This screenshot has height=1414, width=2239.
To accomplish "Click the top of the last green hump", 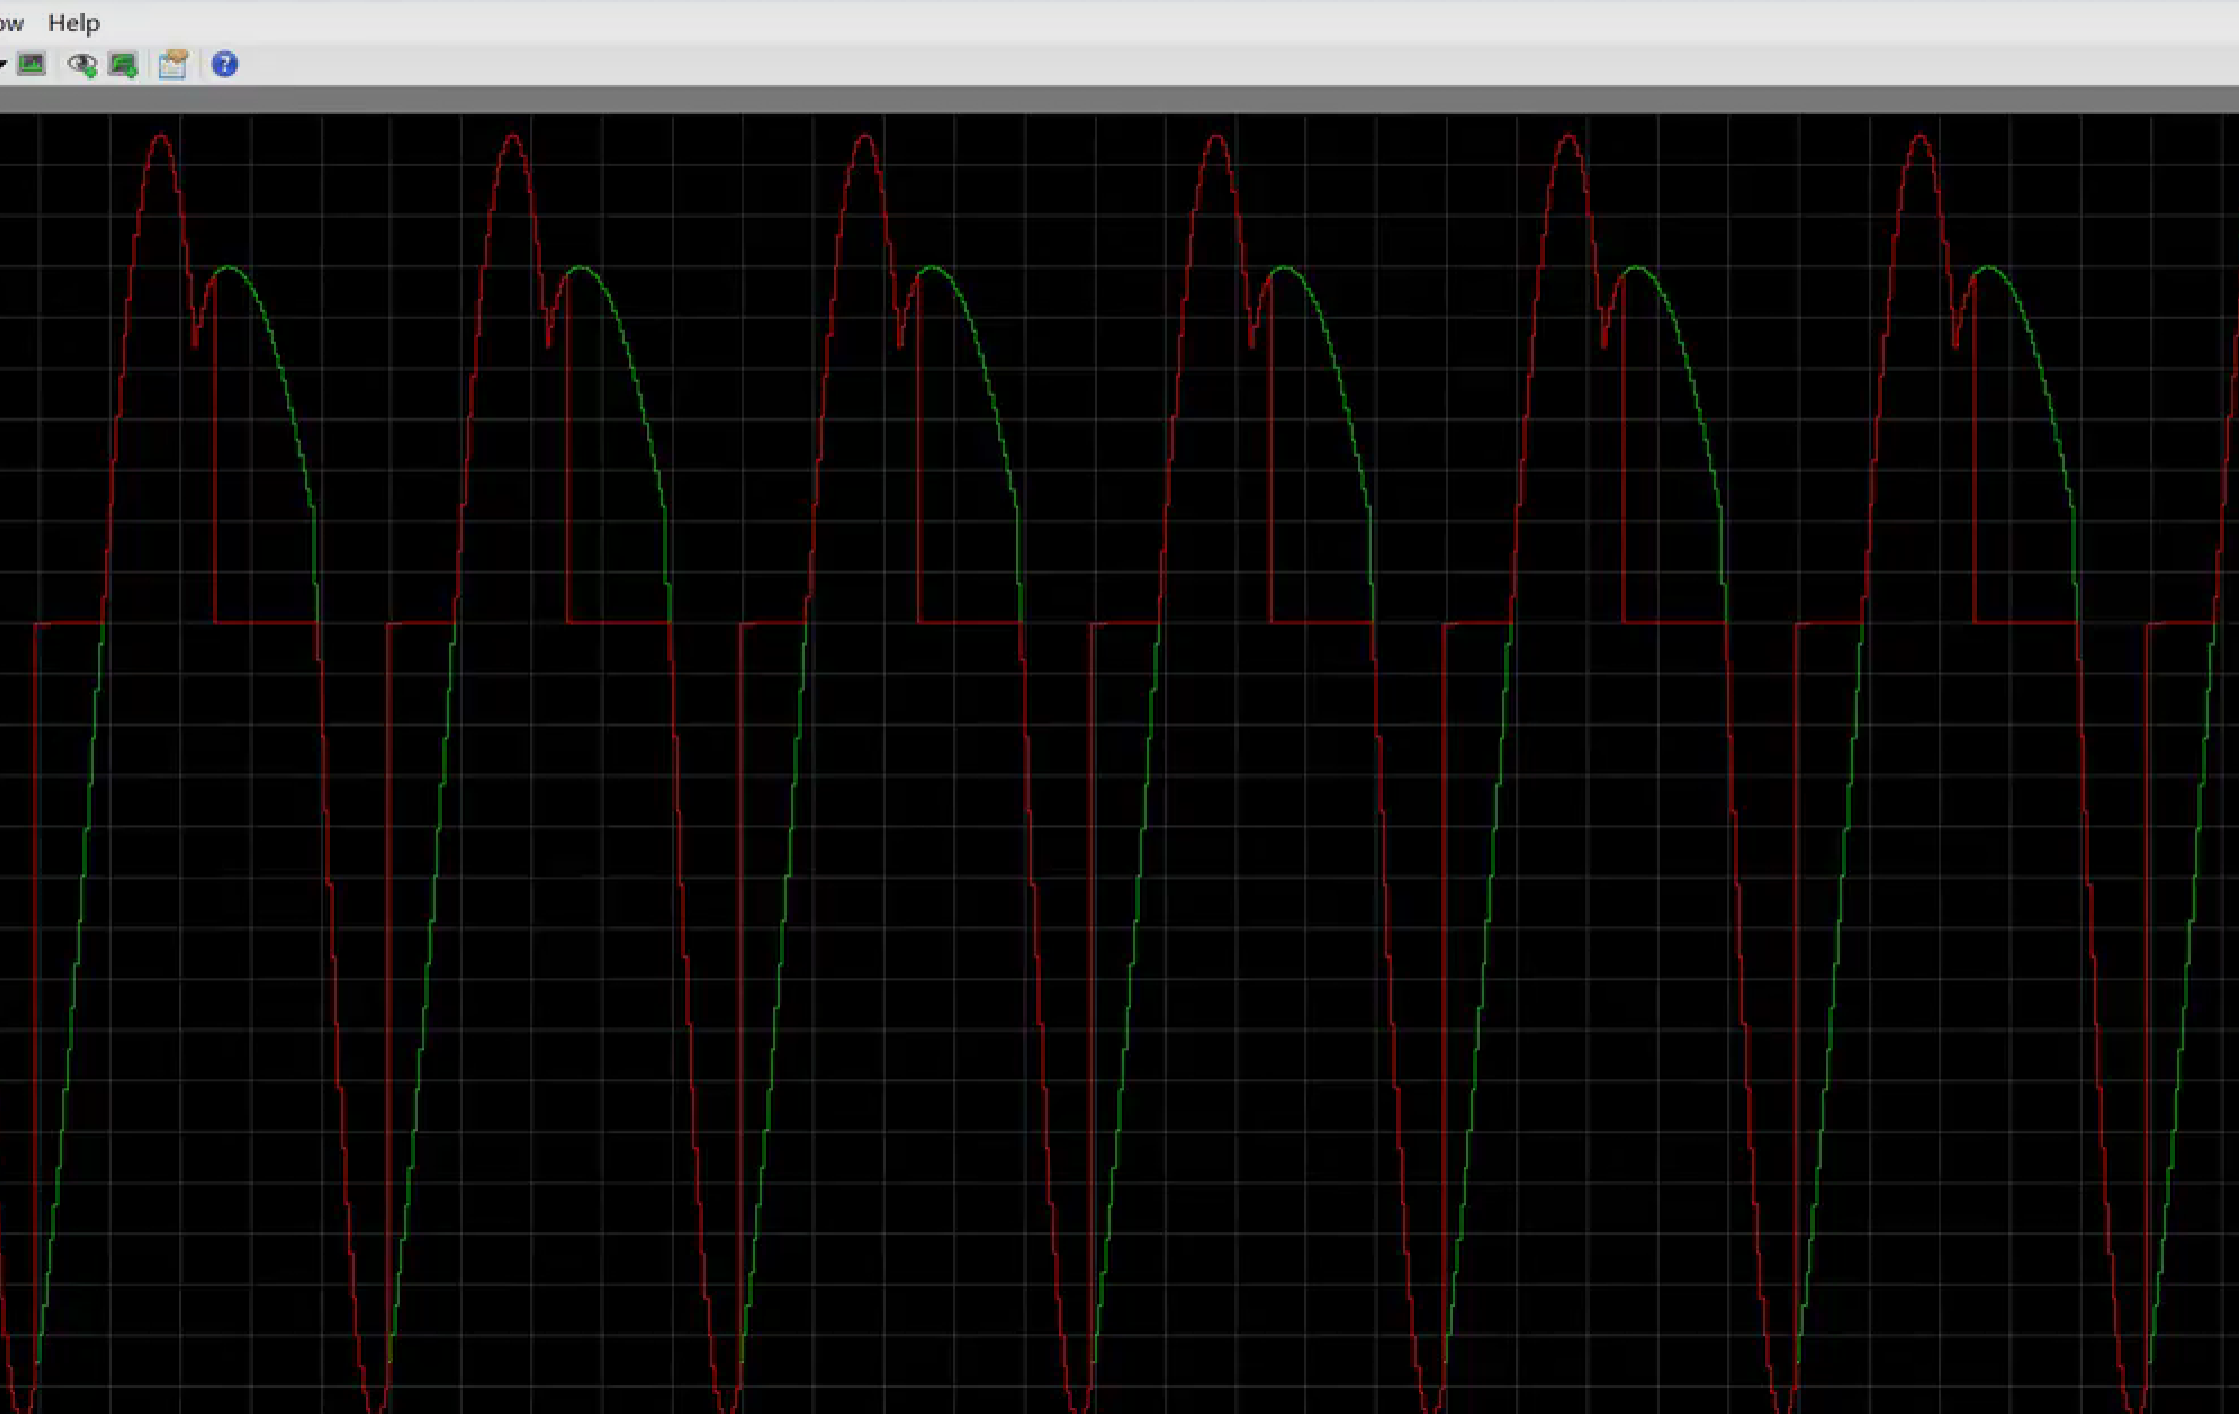I will click(1988, 268).
